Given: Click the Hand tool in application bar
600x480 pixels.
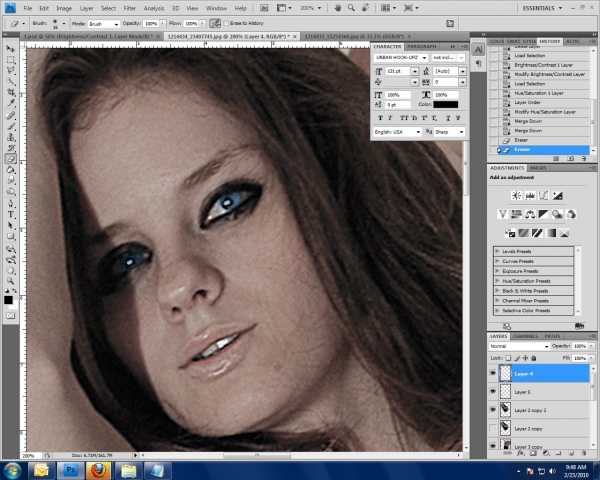Looking at the screenshot, I should (338, 8).
